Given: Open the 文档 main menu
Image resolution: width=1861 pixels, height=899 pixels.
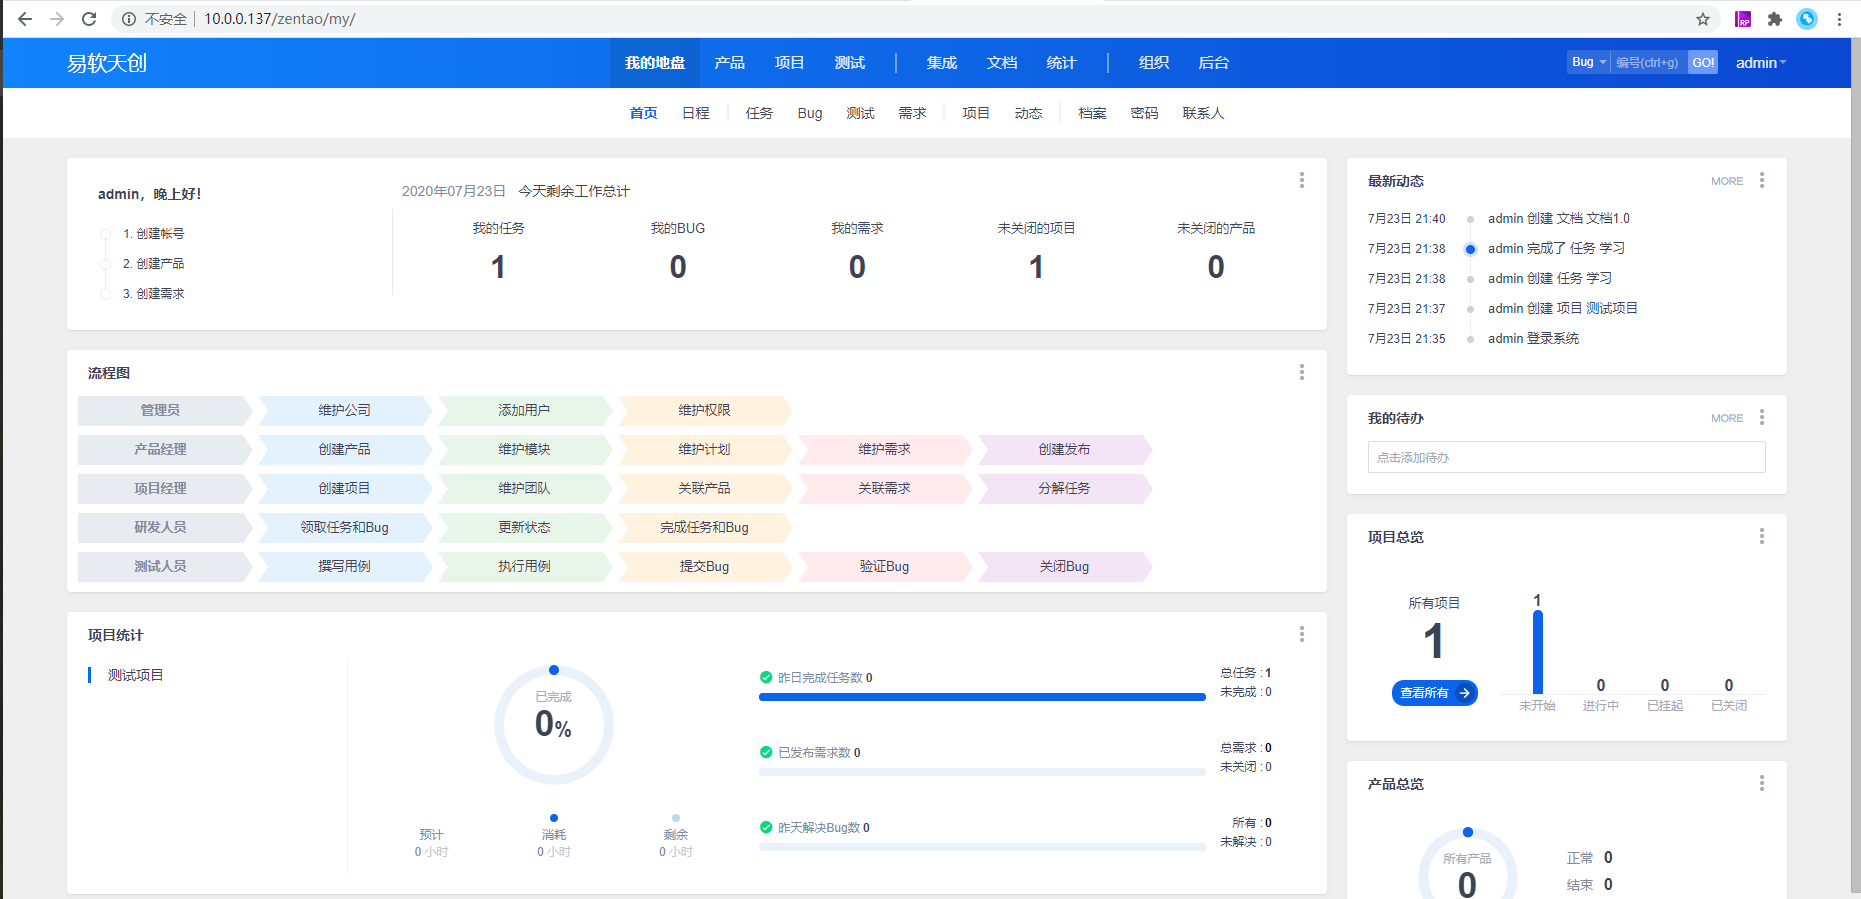Looking at the screenshot, I should pyautogui.click(x=1002, y=63).
